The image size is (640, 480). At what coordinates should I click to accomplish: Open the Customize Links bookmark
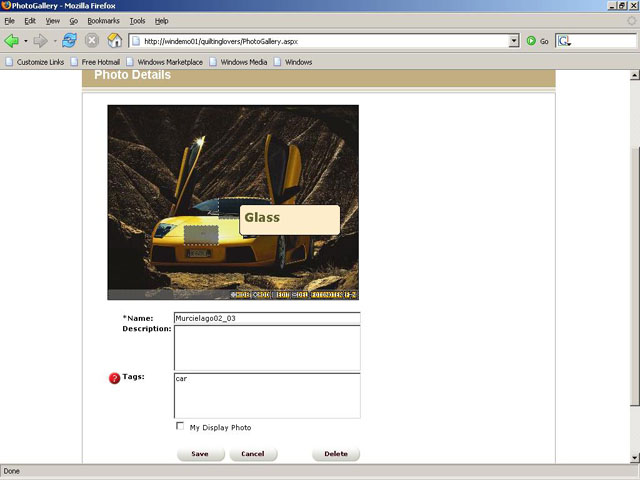point(35,62)
